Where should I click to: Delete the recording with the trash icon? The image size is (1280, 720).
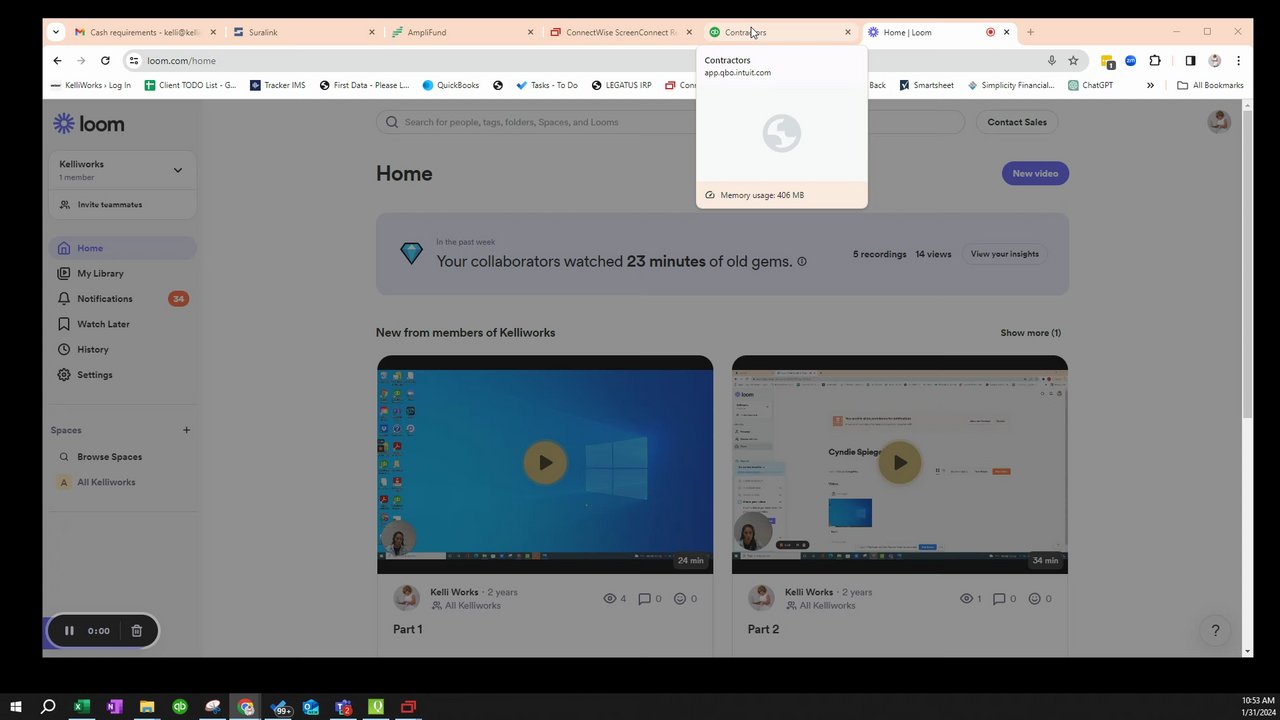137,631
